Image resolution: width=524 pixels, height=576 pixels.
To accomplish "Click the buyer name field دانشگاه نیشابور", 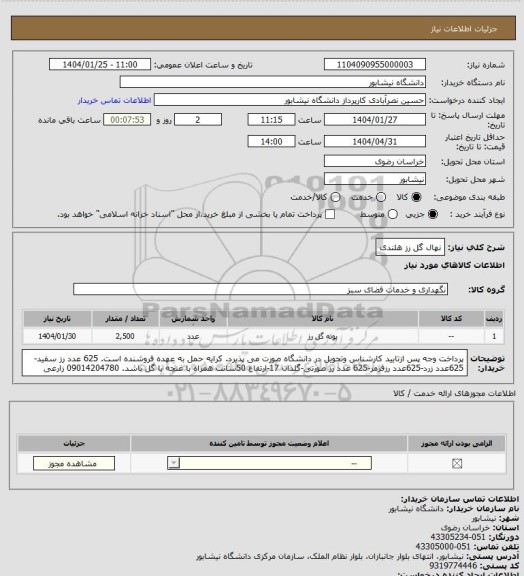I will [273, 82].
